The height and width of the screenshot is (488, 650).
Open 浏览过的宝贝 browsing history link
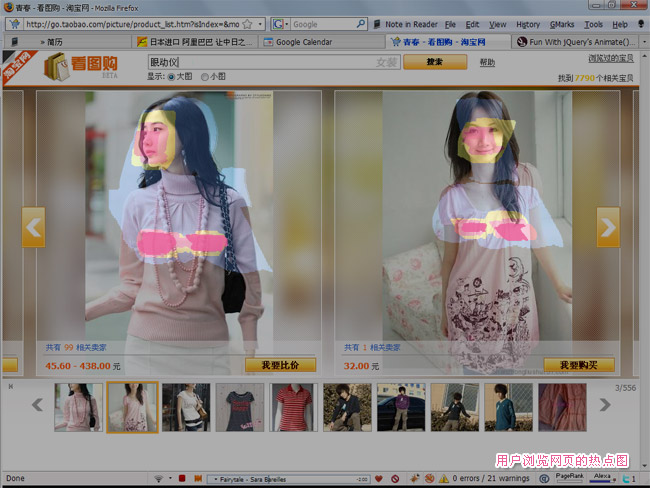[x=611, y=58]
